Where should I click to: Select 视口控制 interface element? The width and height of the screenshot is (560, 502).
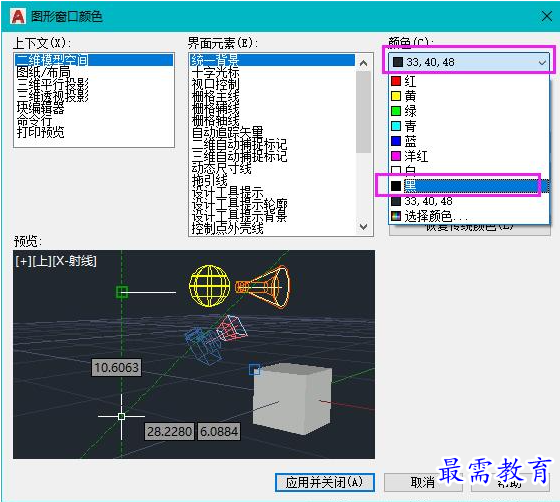(x=272, y=85)
